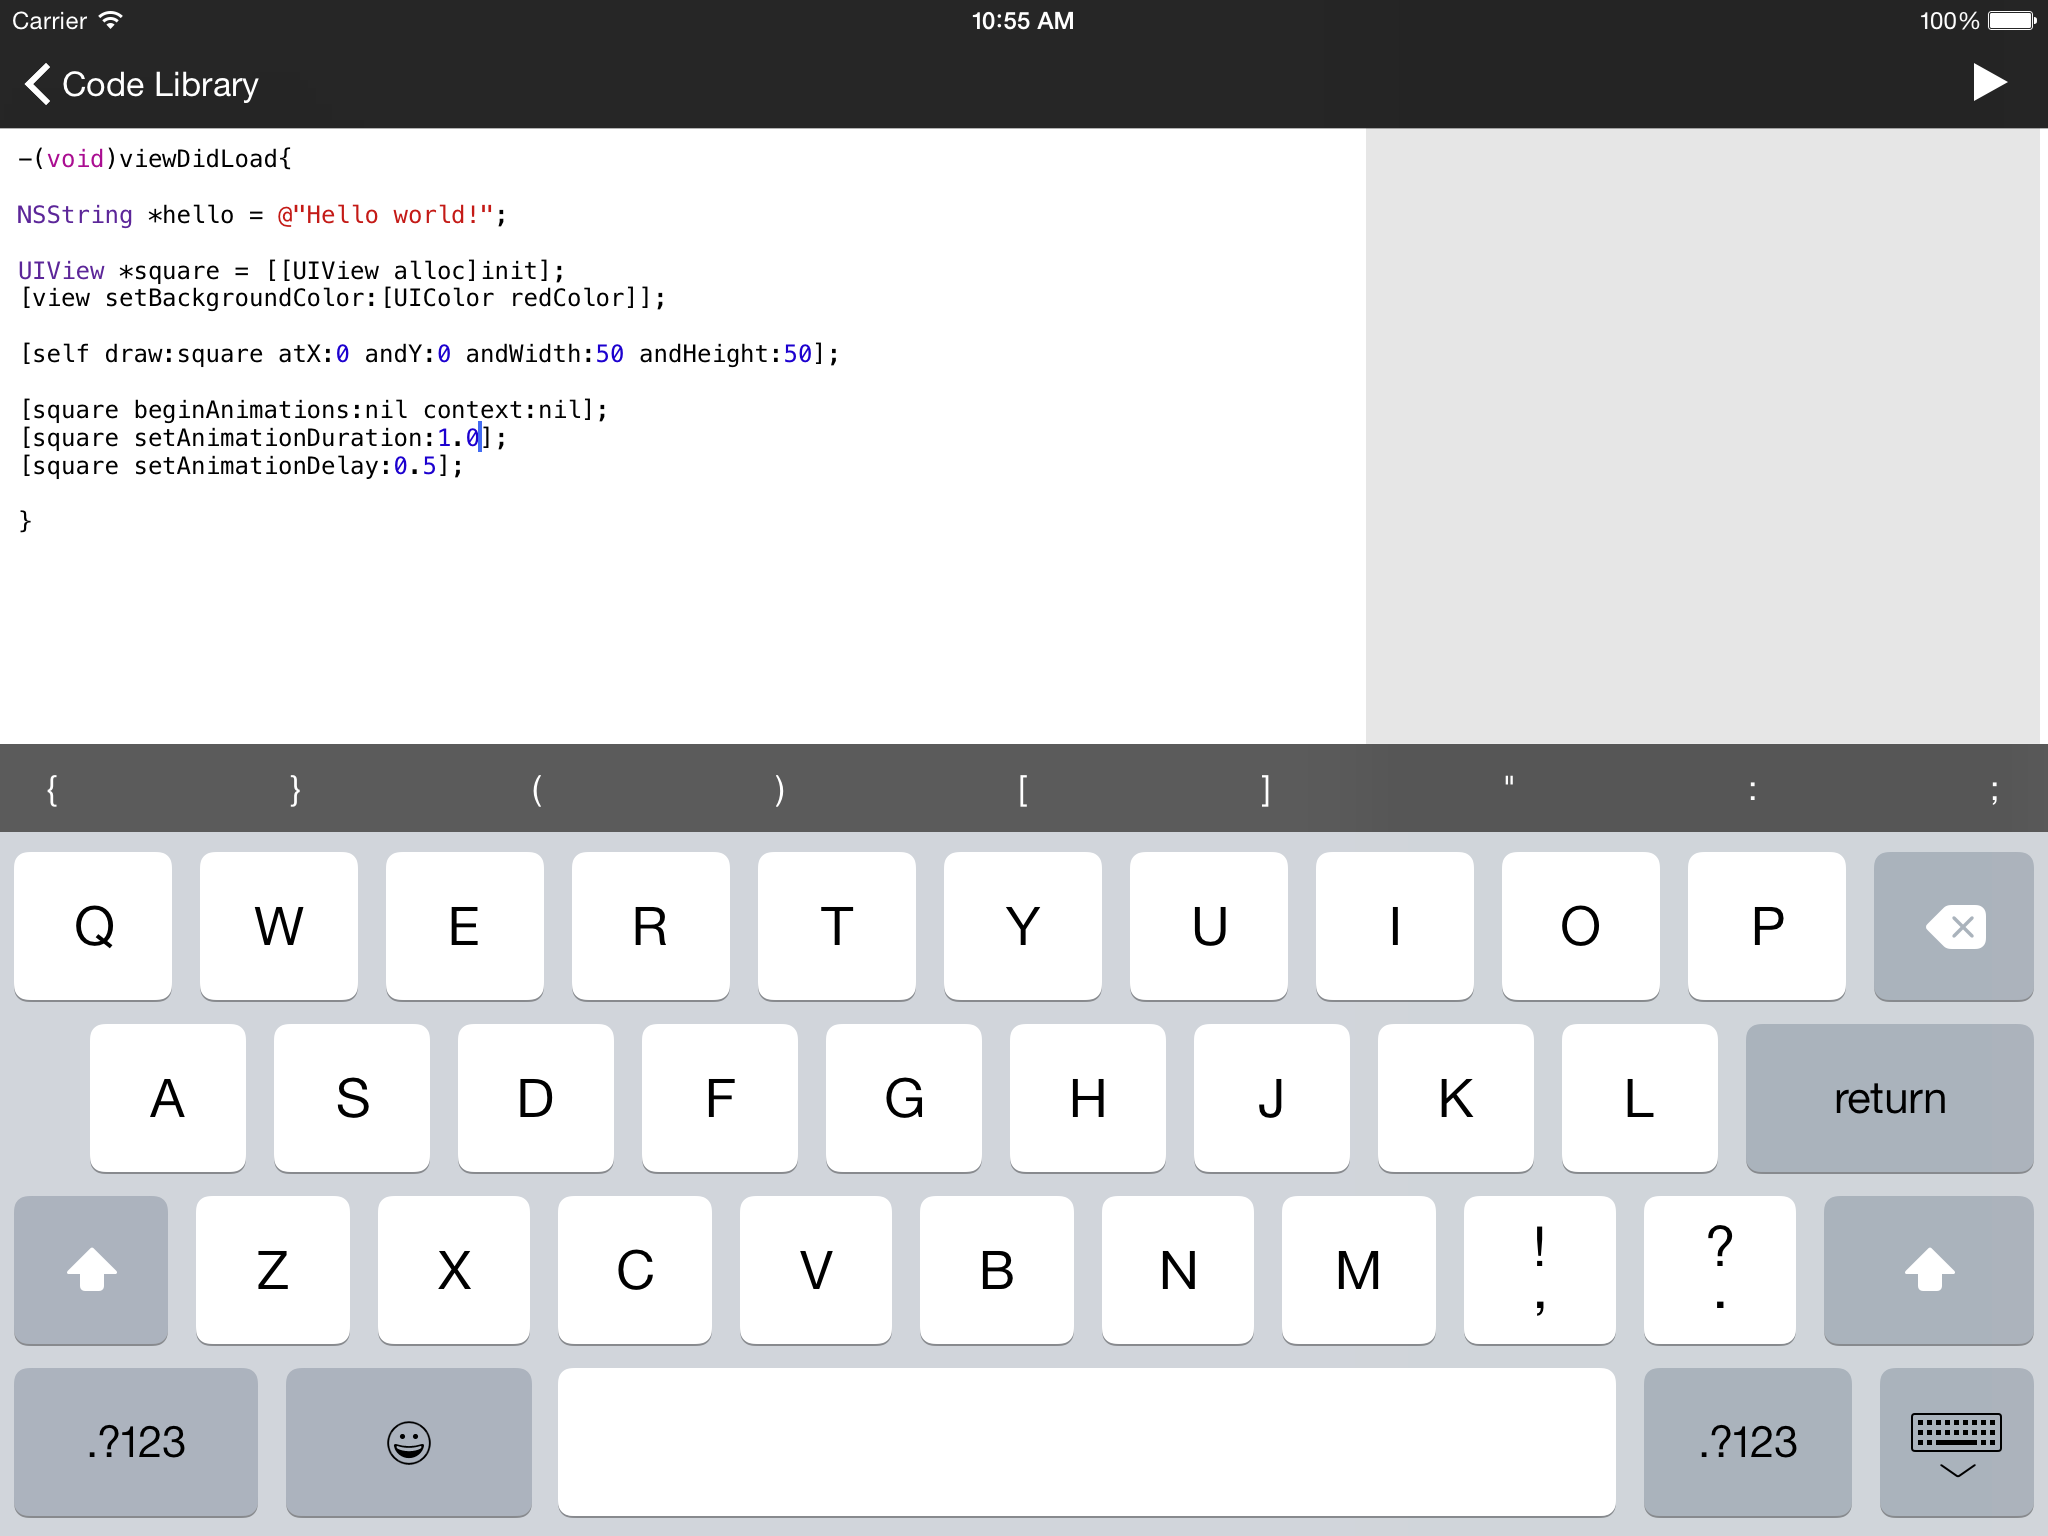Screen dimensions: 2048x1536
Task: Toggle the left shift key
Action: 91,1269
